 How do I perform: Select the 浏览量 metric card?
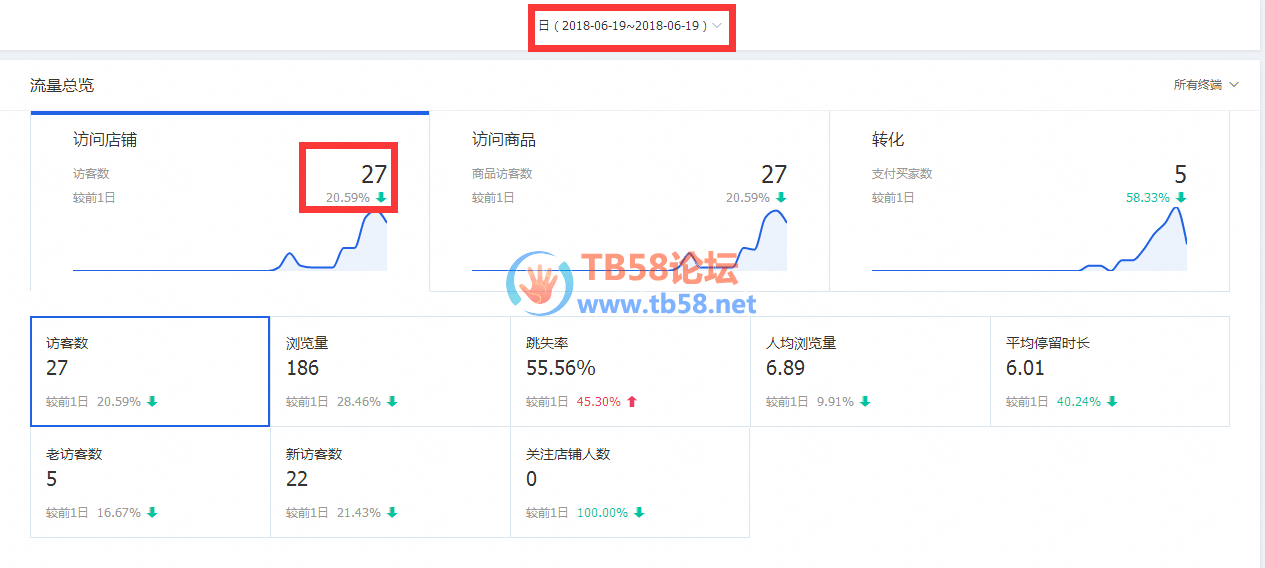[x=390, y=371]
